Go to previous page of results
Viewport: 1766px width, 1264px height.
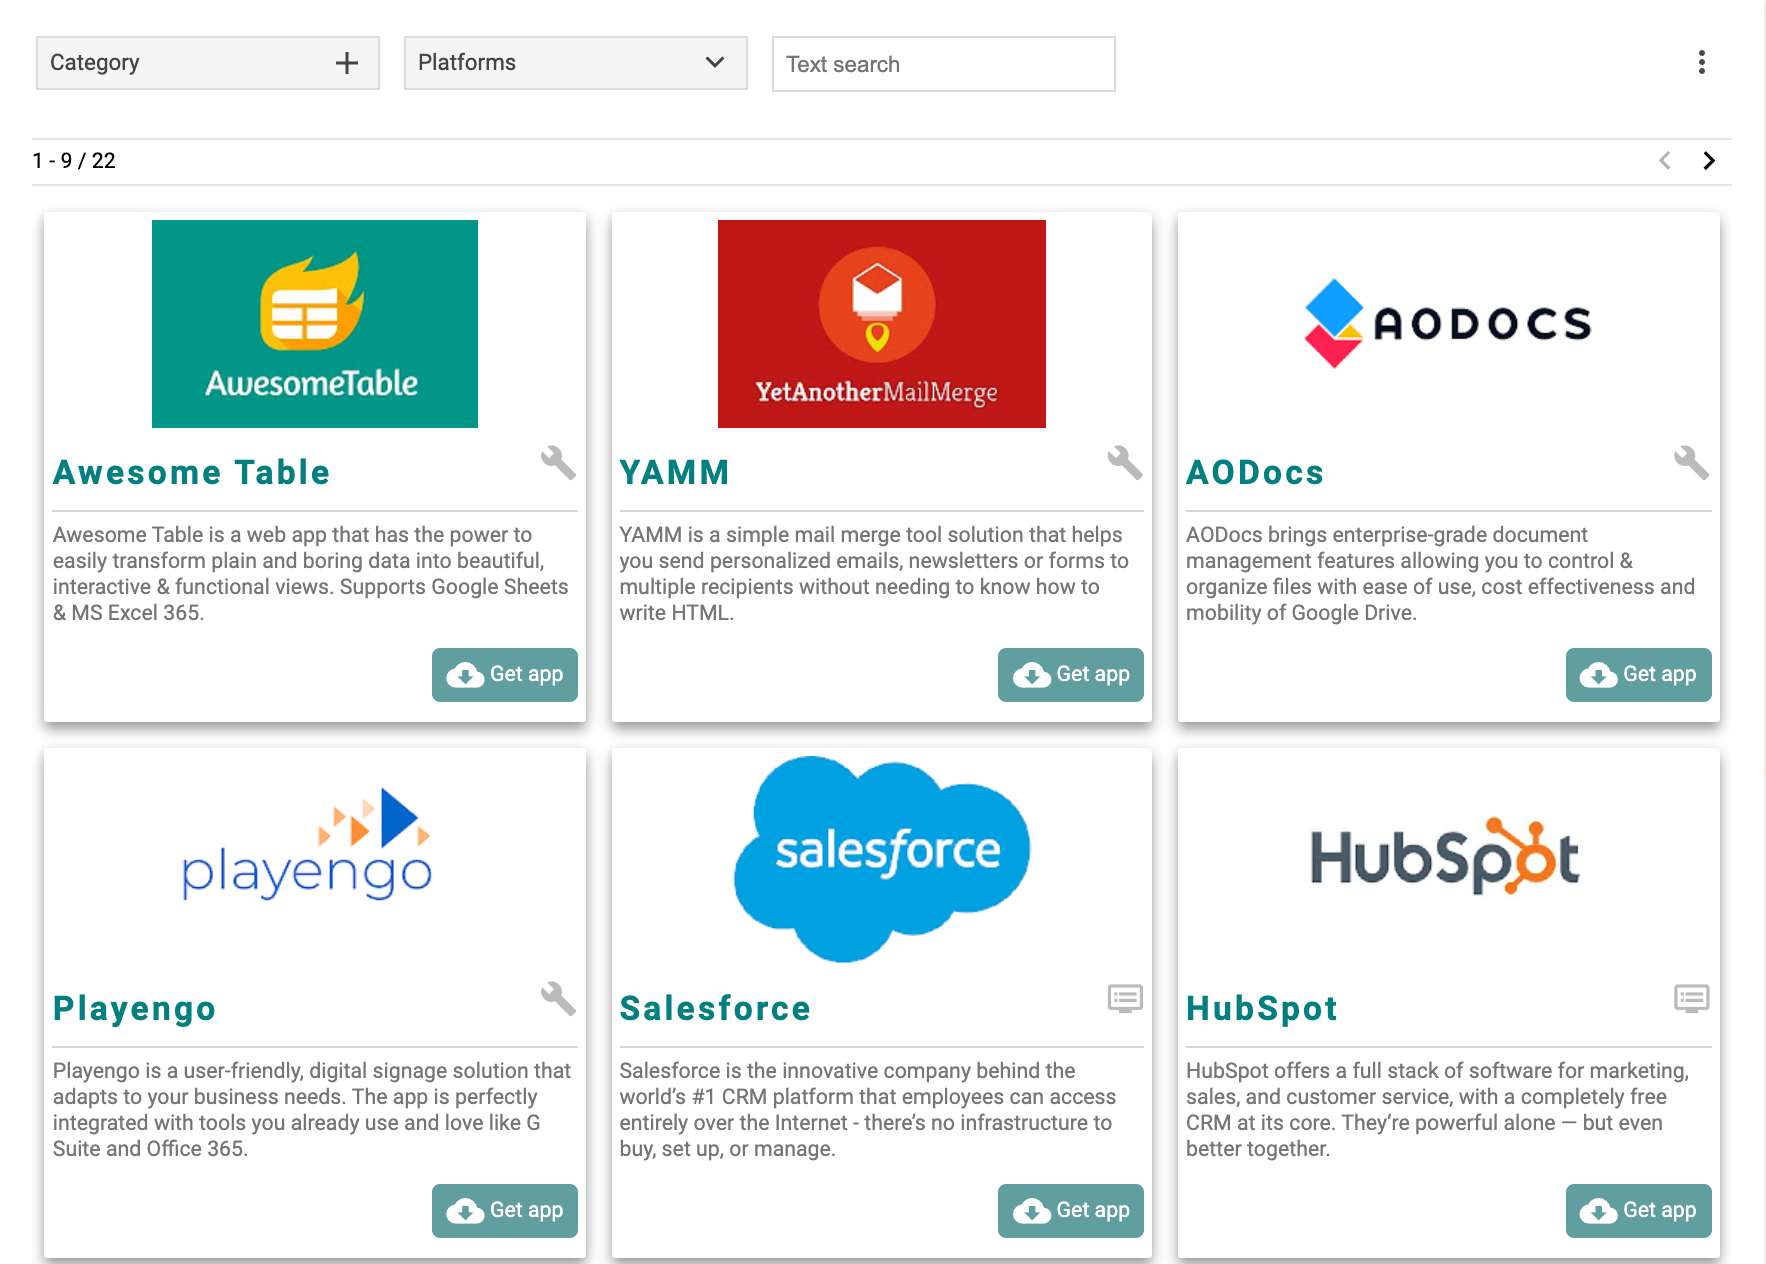click(x=1665, y=161)
